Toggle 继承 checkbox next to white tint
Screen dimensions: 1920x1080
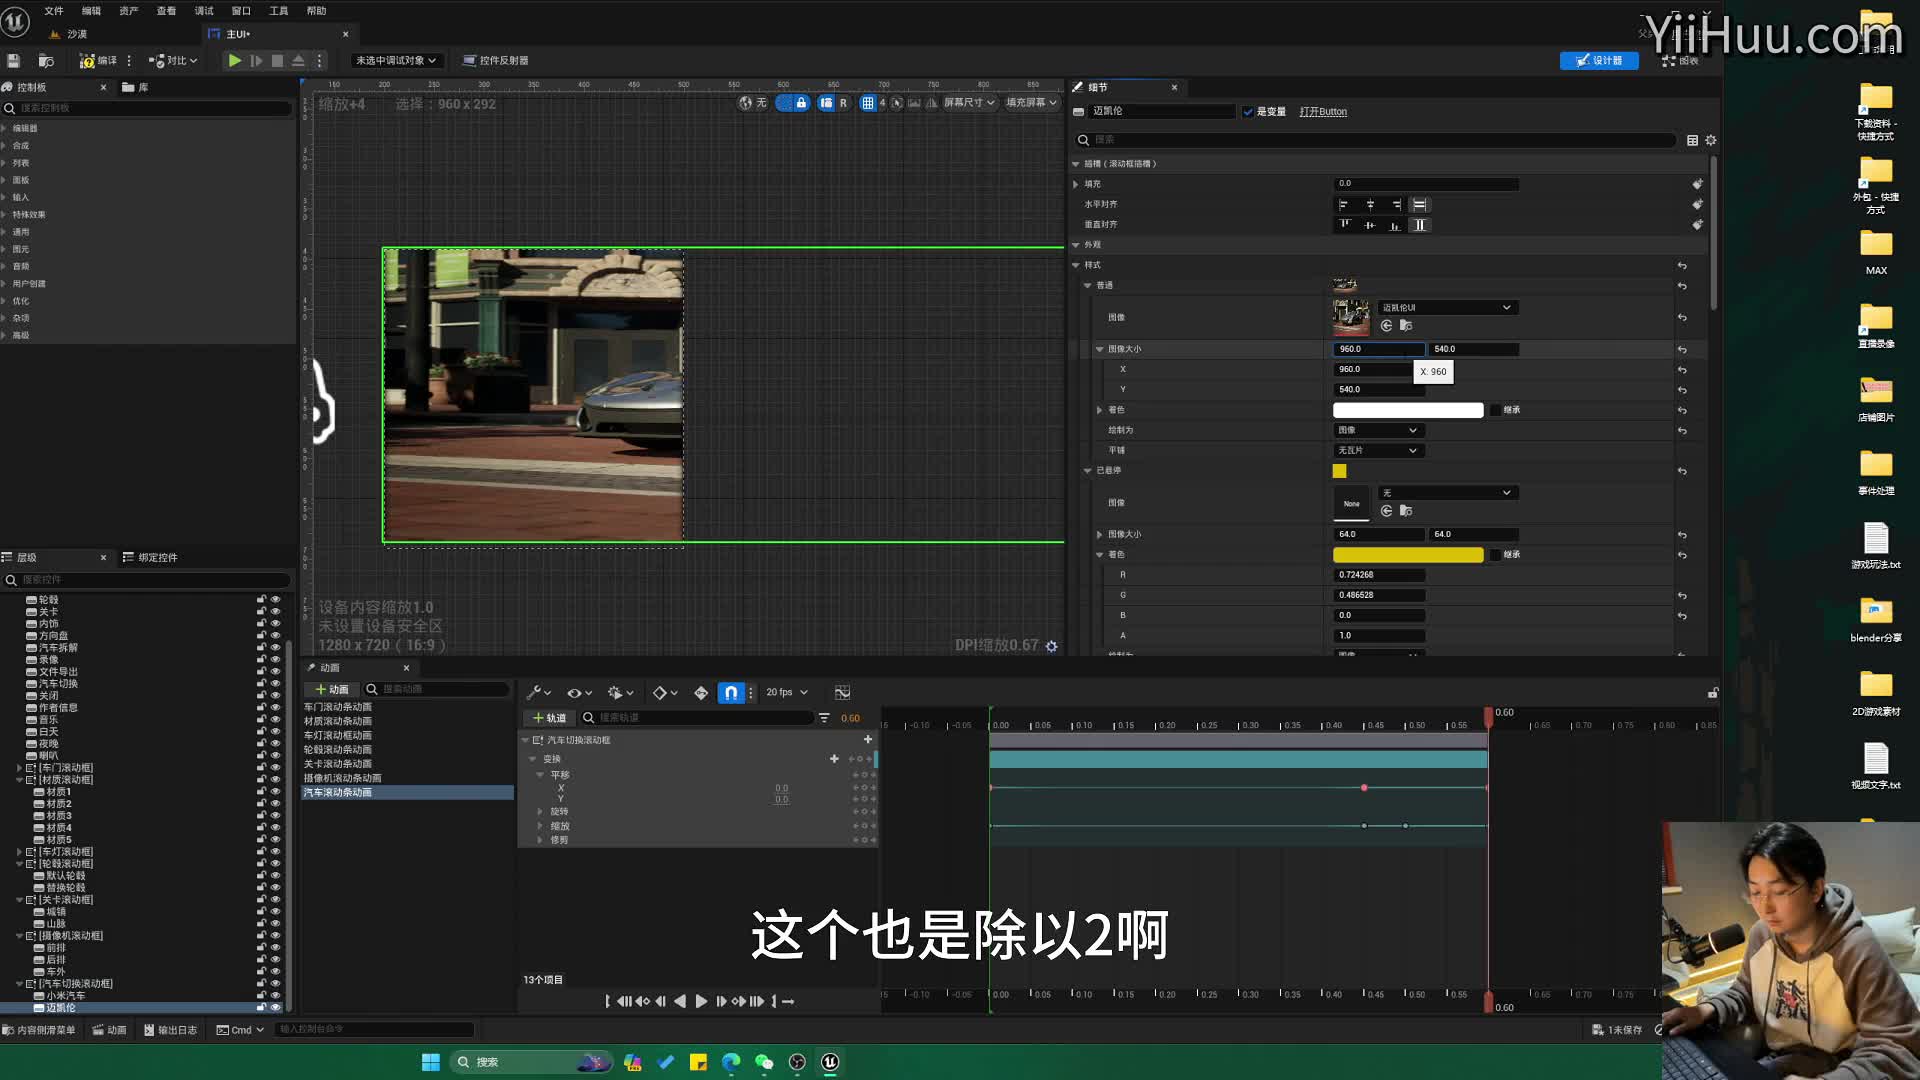1495,410
